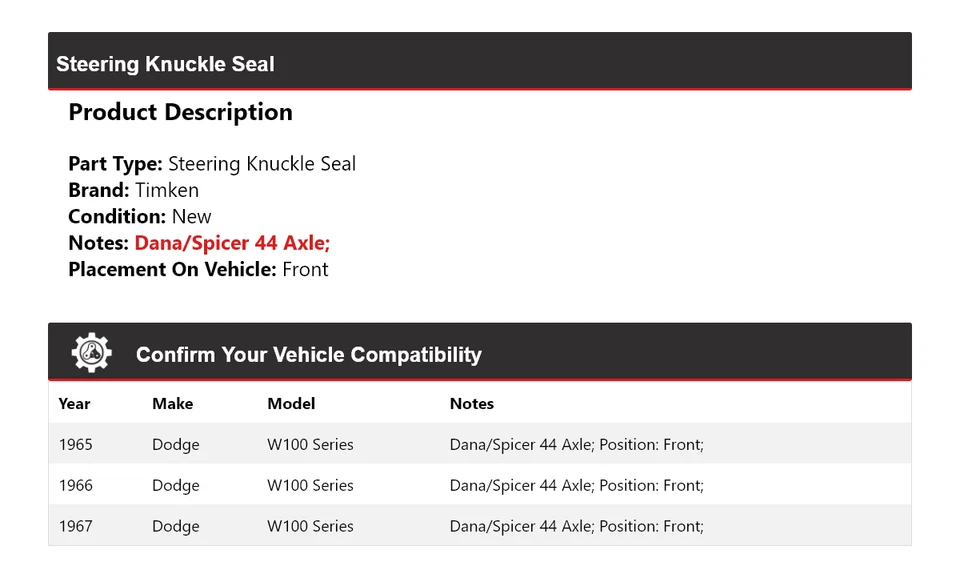Select the 1966 year cell
This screenshot has height=578, width=960.
(x=75, y=485)
